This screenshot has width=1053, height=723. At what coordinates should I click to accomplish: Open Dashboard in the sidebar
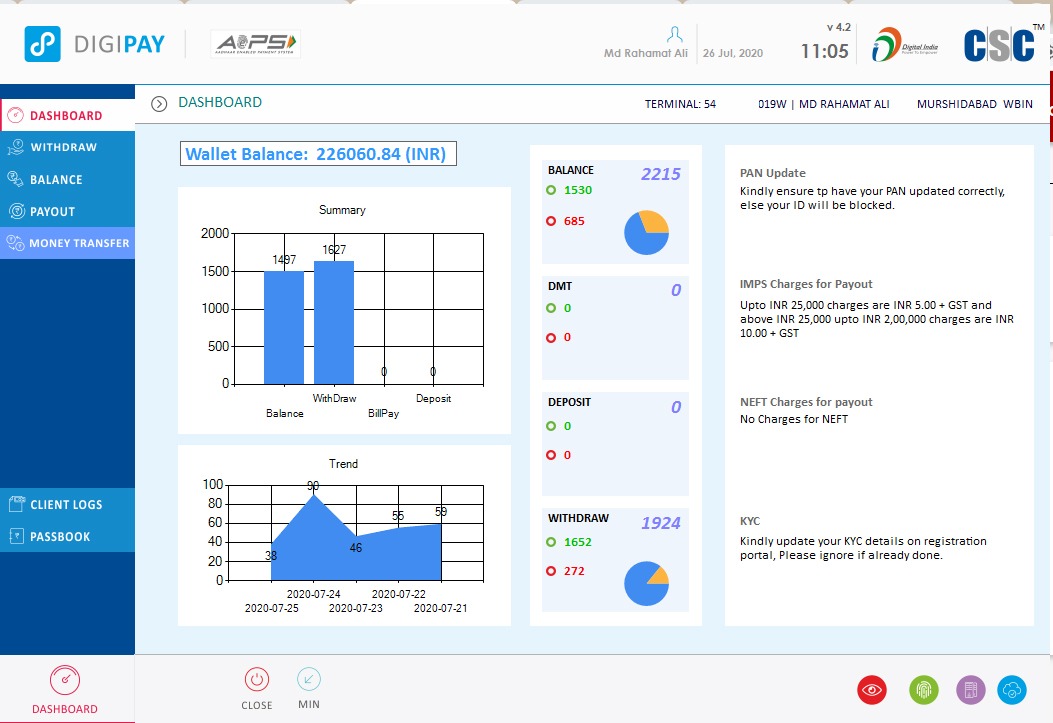click(67, 115)
